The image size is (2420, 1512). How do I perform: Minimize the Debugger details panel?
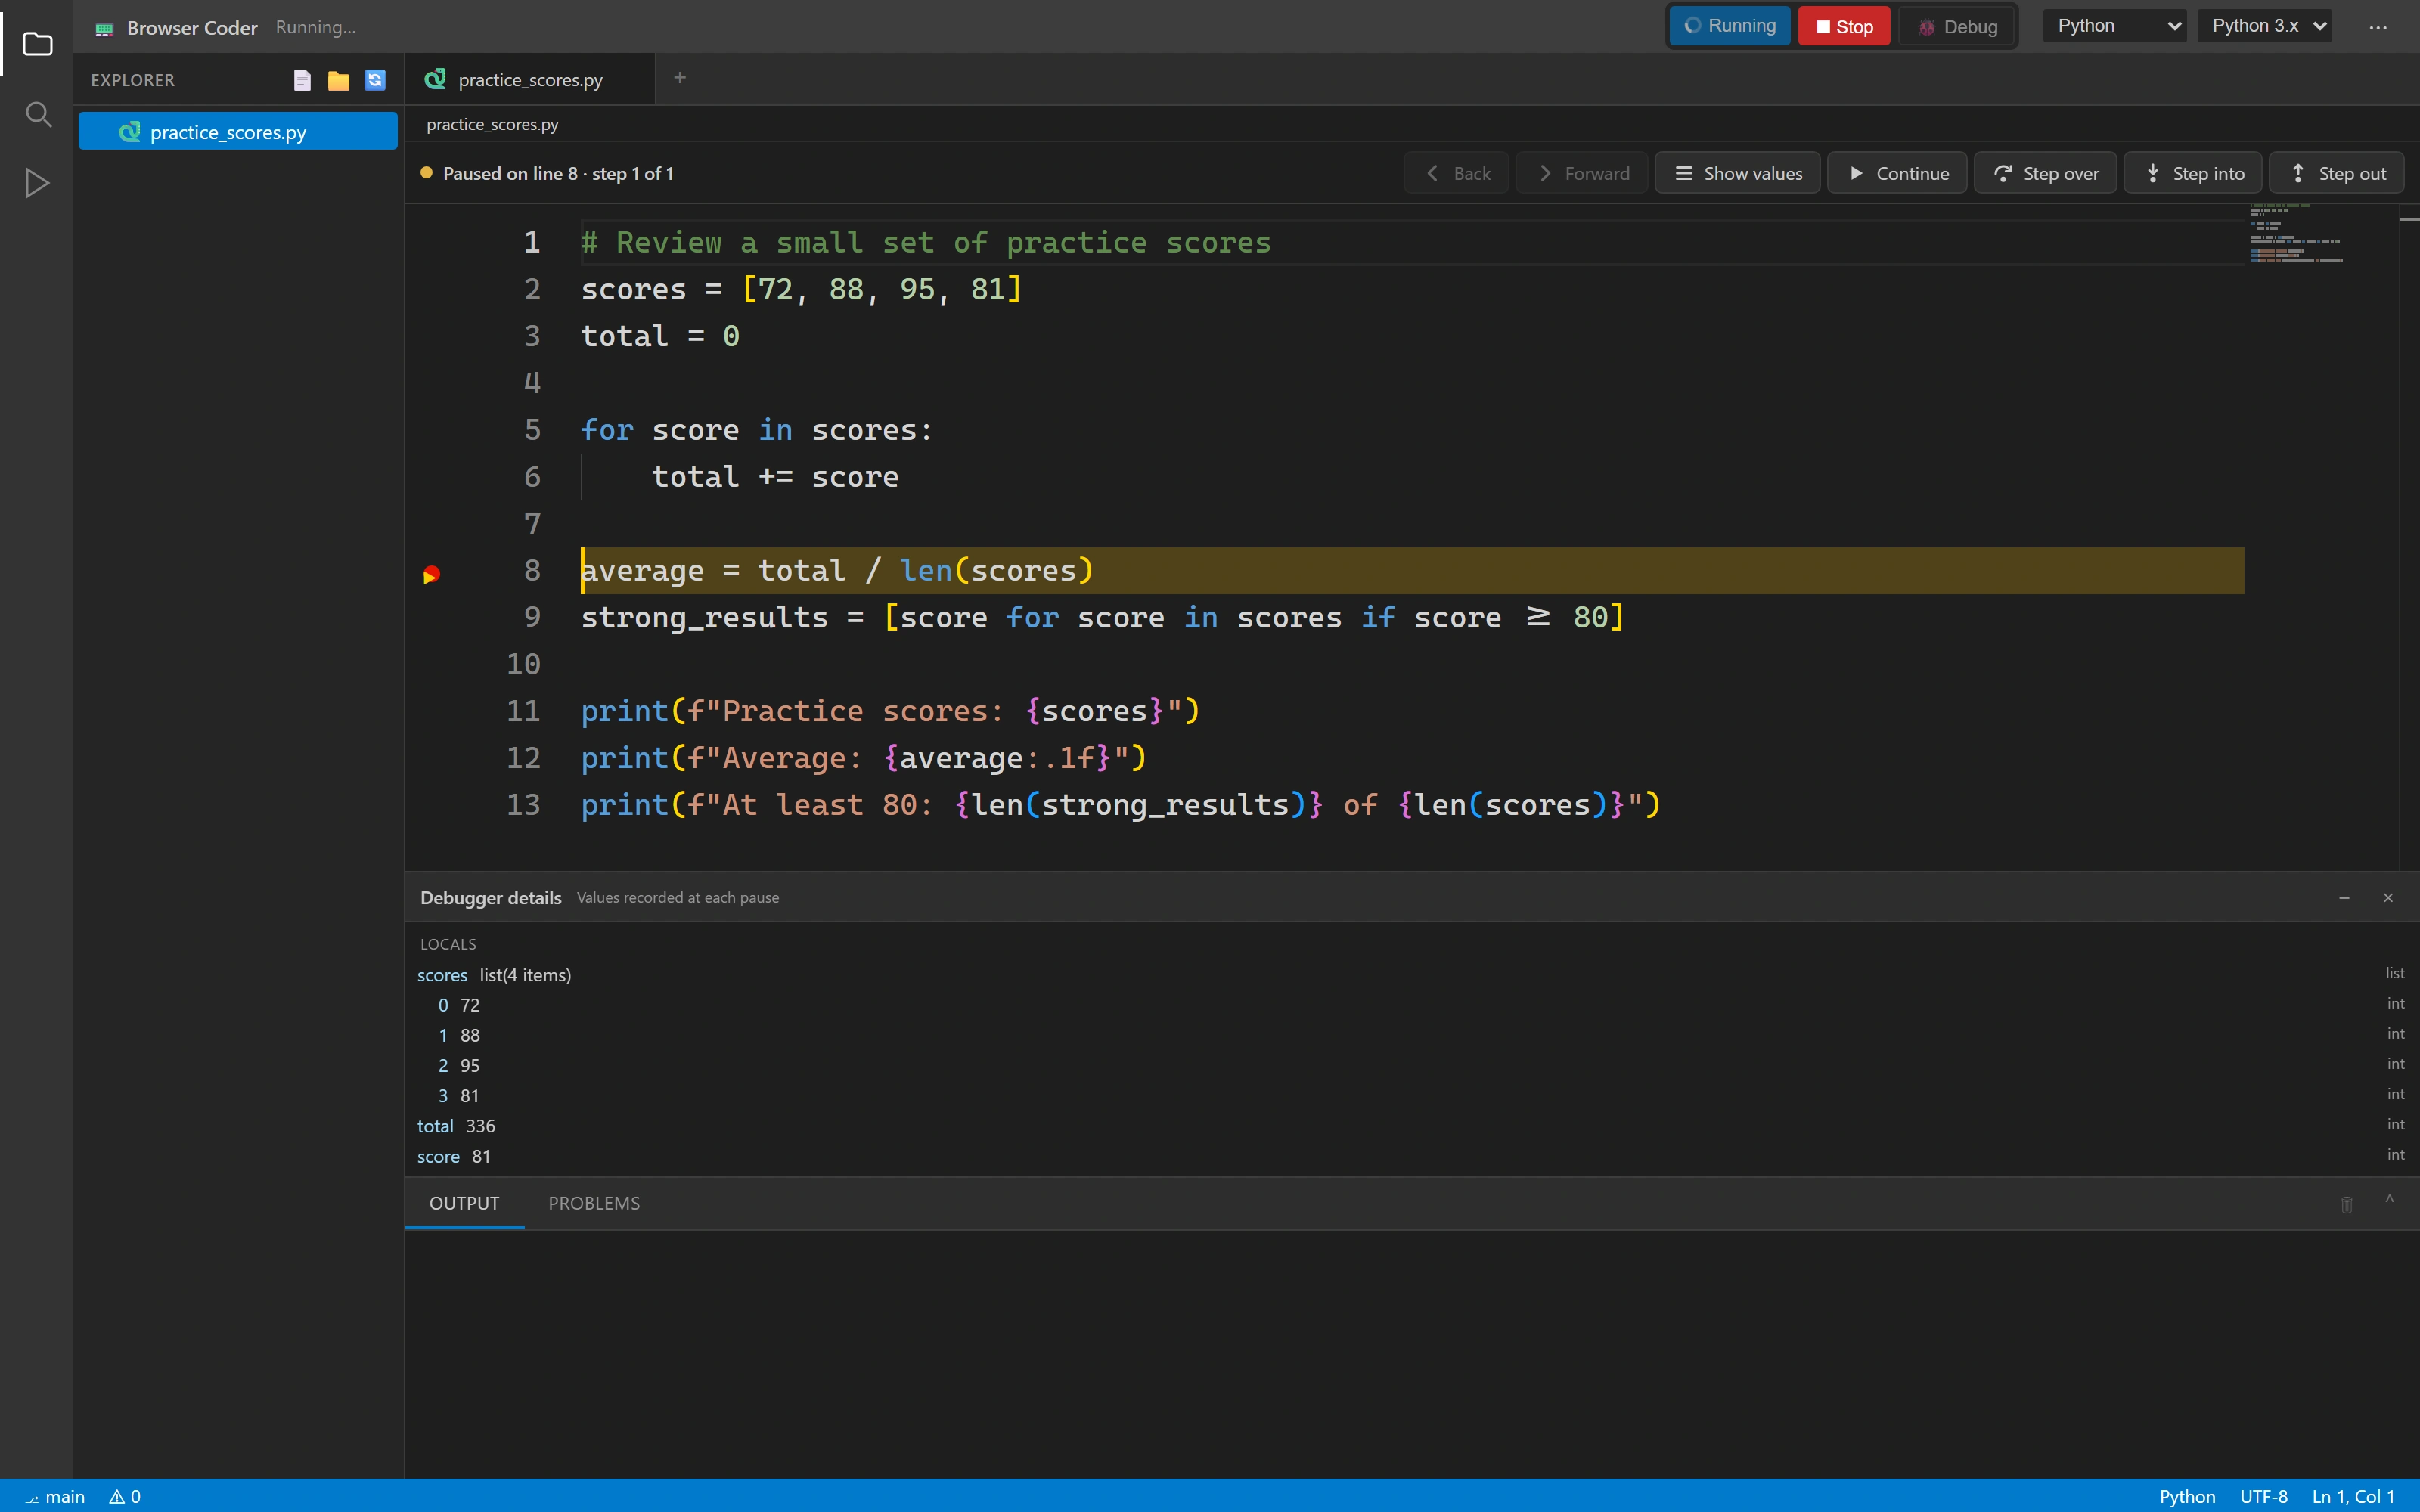pos(2344,898)
